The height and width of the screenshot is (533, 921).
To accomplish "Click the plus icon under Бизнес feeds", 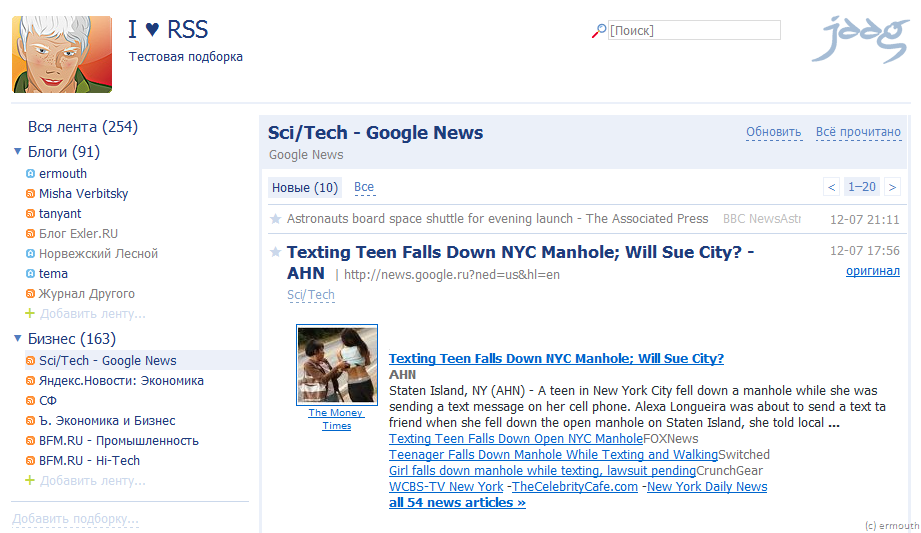I will point(30,480).
